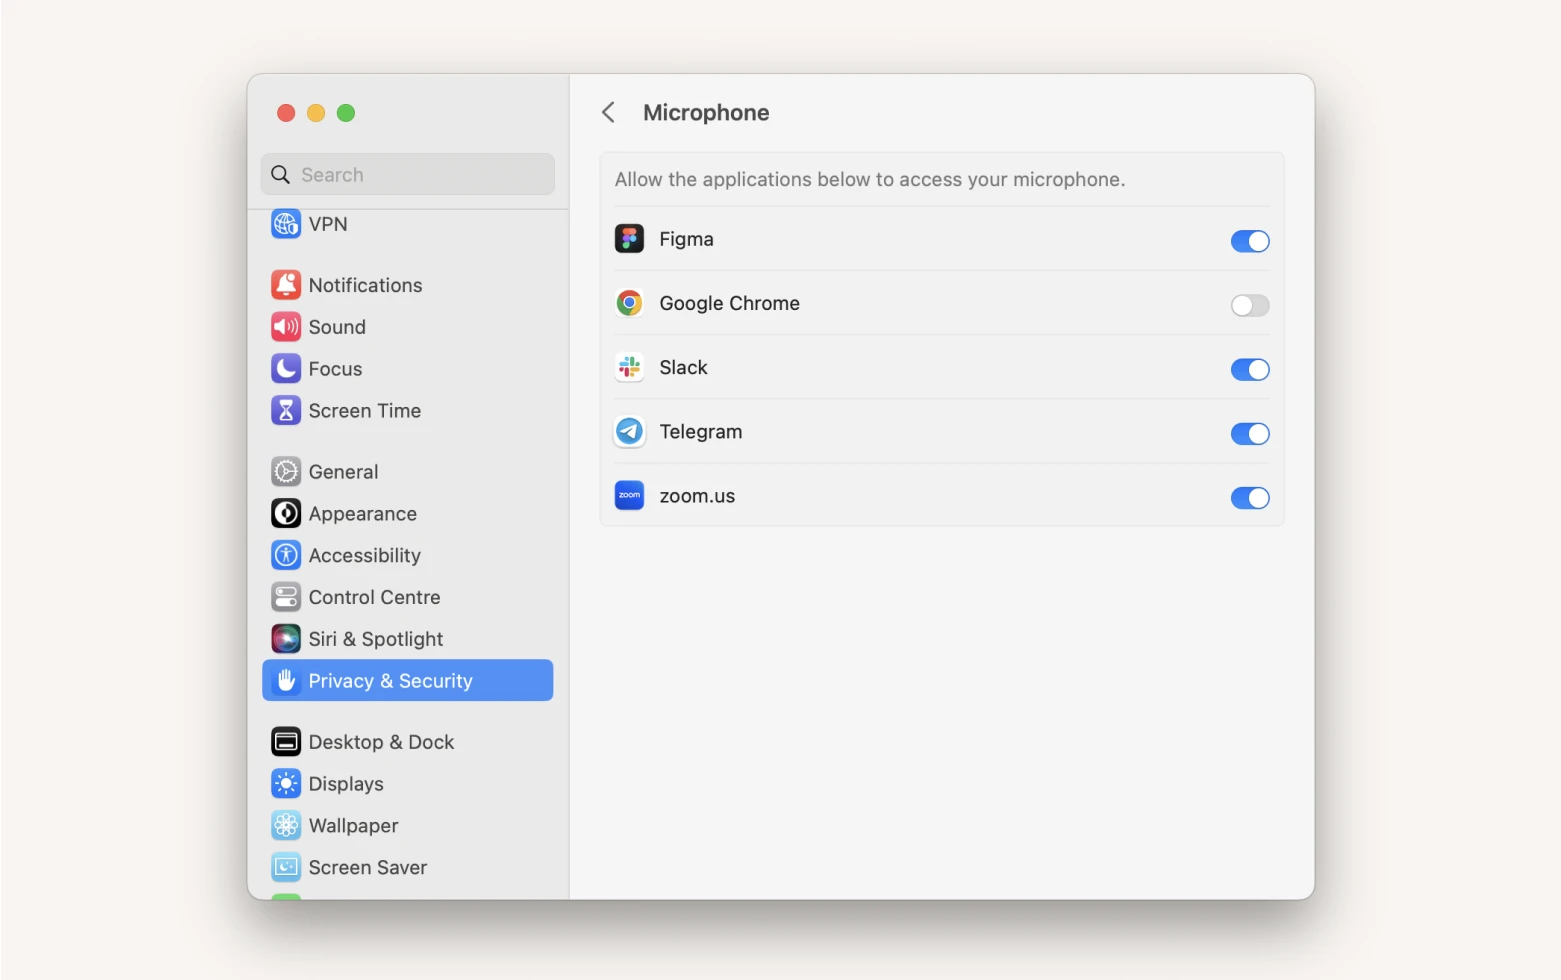Click the VPN globe icon in sidebar
The height and width of the screenshot is (980, 1561).
tap(286, 224)
